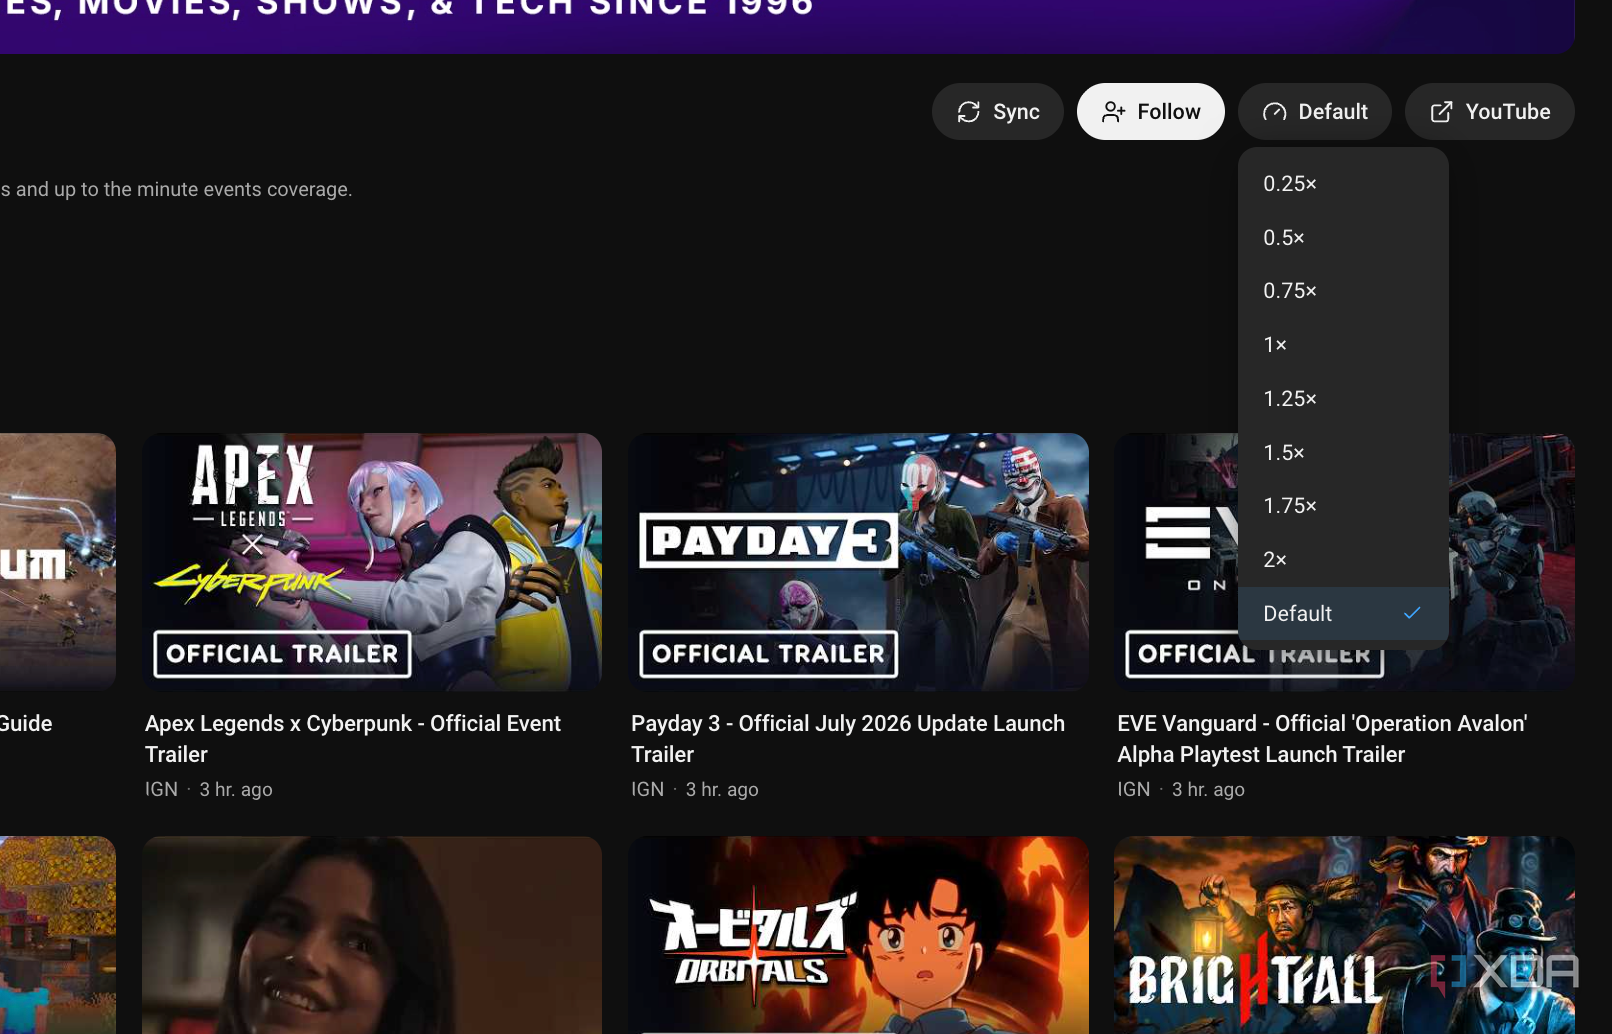The width and height of the screenshot is (1612, 1034).
Task: Click Apex Legends x Cyberpunk video title
Action: pyautogui.click(x=353, y=738)
